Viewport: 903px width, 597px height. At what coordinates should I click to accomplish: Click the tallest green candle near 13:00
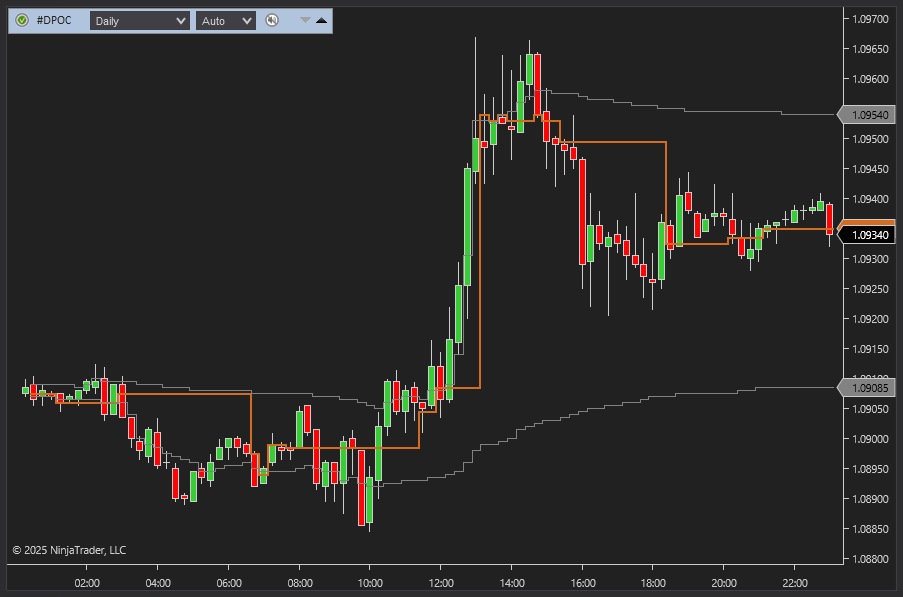[x=467, y=225]
